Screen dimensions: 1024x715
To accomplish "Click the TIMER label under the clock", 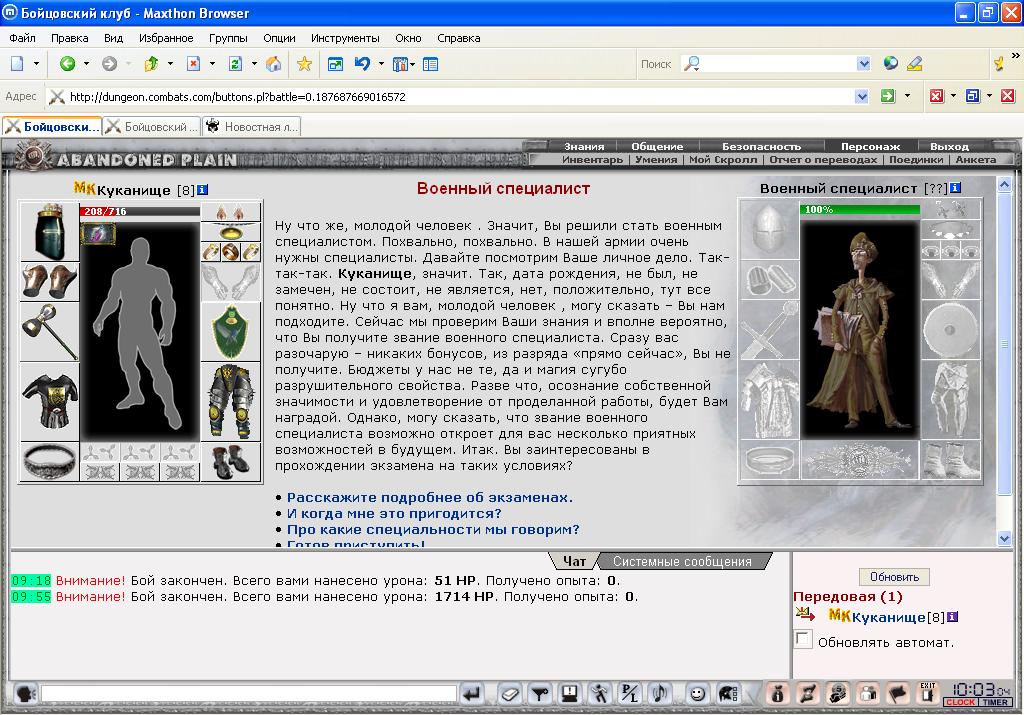I will (x=995, y=702).
